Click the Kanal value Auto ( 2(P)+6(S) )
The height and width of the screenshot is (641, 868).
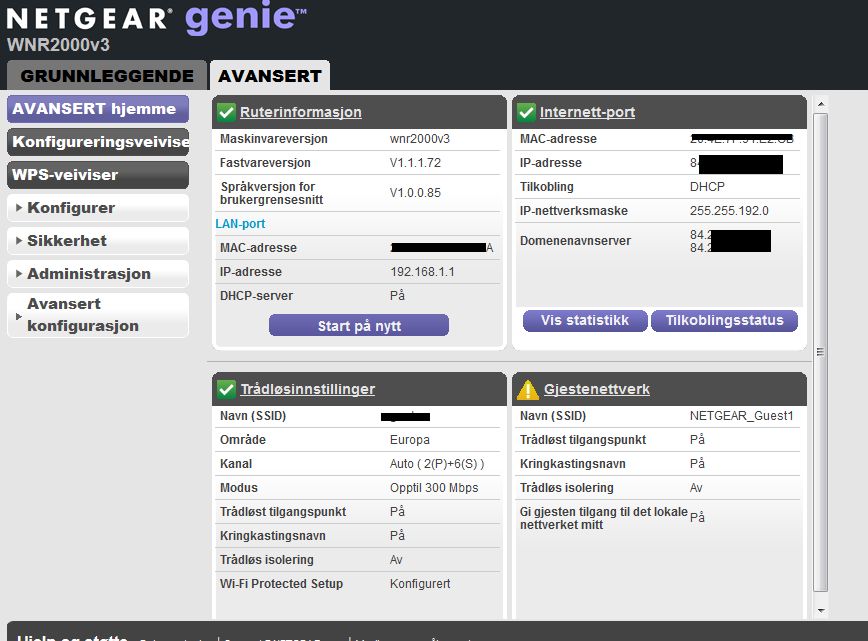click(x=437, y=464)
